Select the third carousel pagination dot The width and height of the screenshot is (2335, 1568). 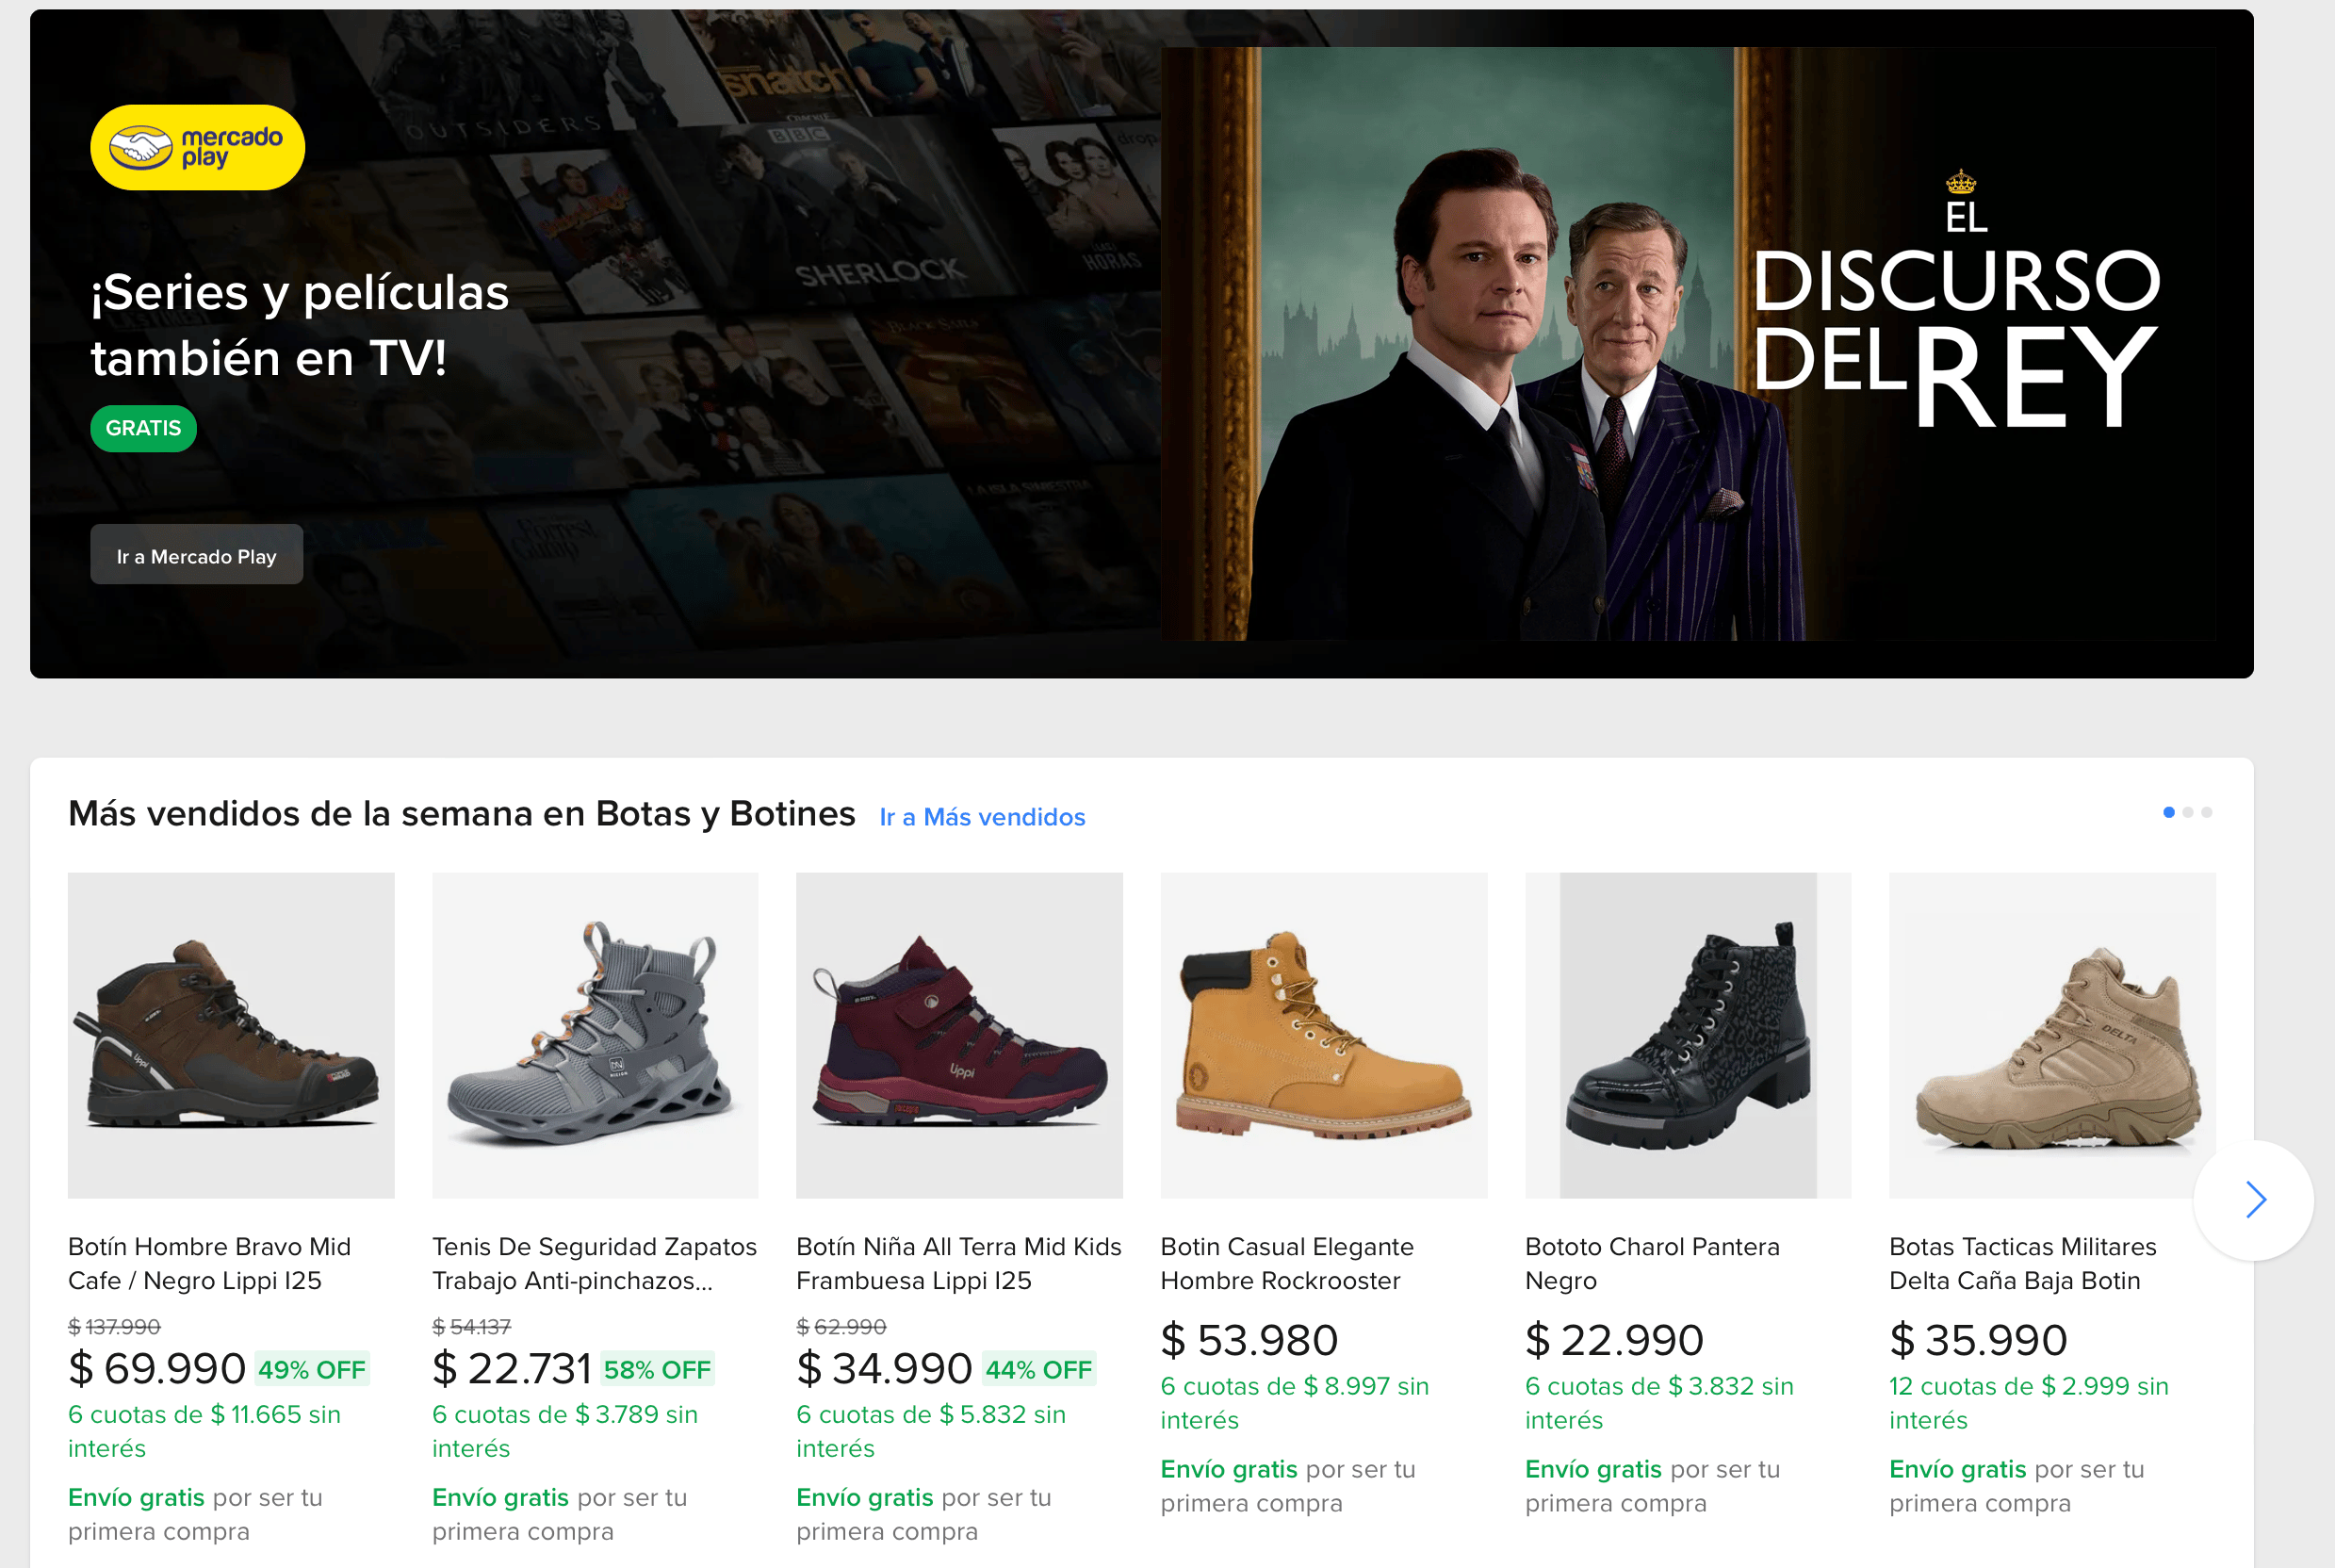(2207, 812)
